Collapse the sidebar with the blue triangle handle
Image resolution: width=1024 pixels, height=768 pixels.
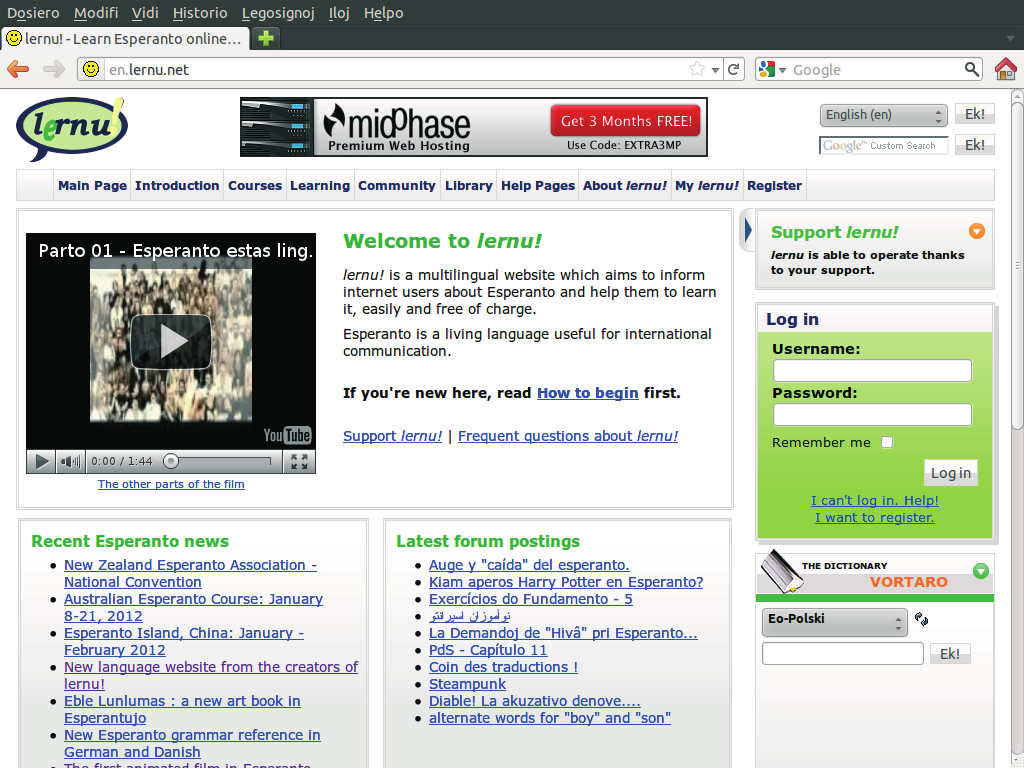tap(748, 230)
